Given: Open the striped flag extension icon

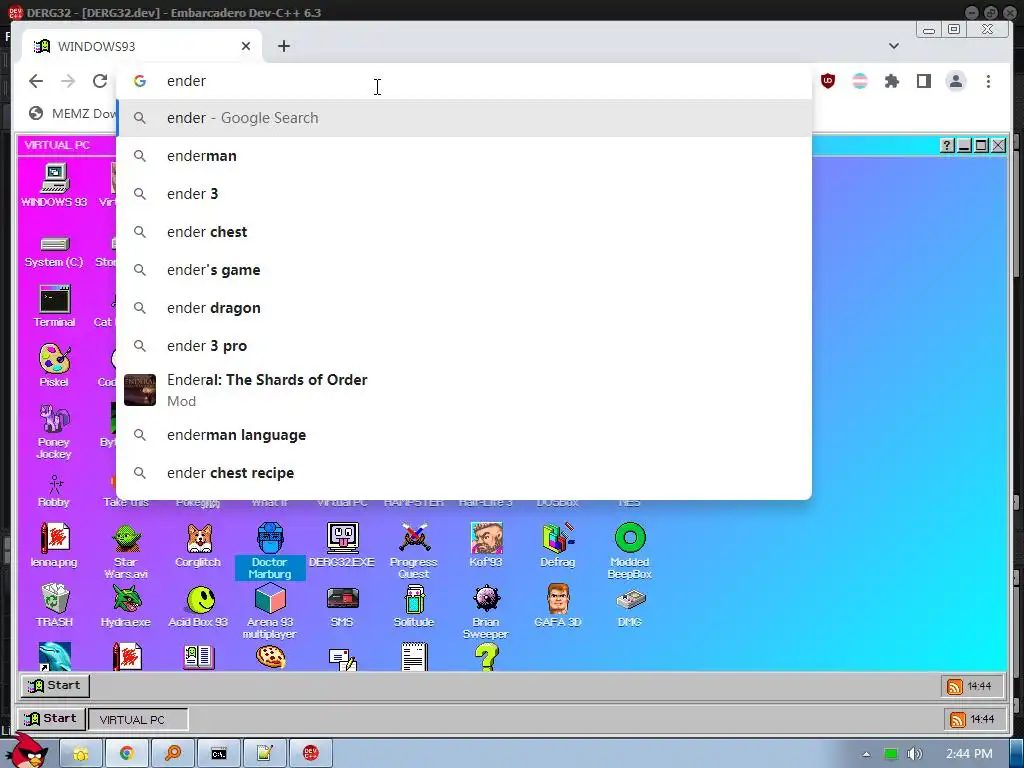Looking at the screenshot, I should click(860, 81).
